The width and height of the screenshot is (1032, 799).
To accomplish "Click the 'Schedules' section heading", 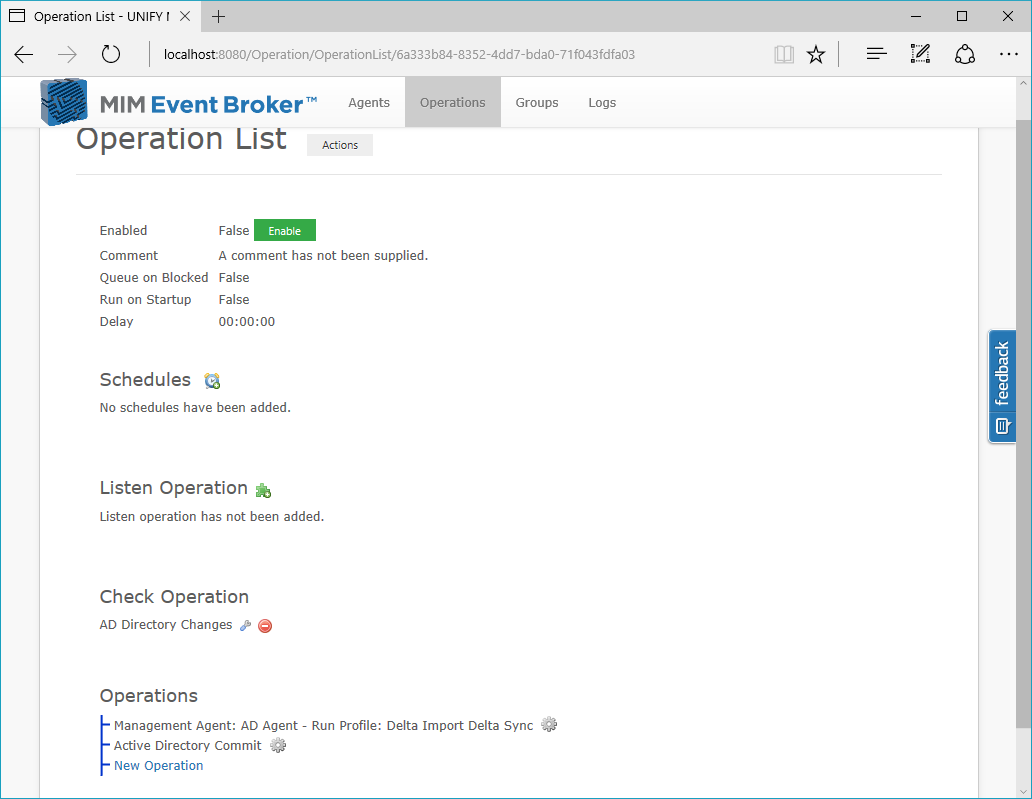I will tap(145, 380).
